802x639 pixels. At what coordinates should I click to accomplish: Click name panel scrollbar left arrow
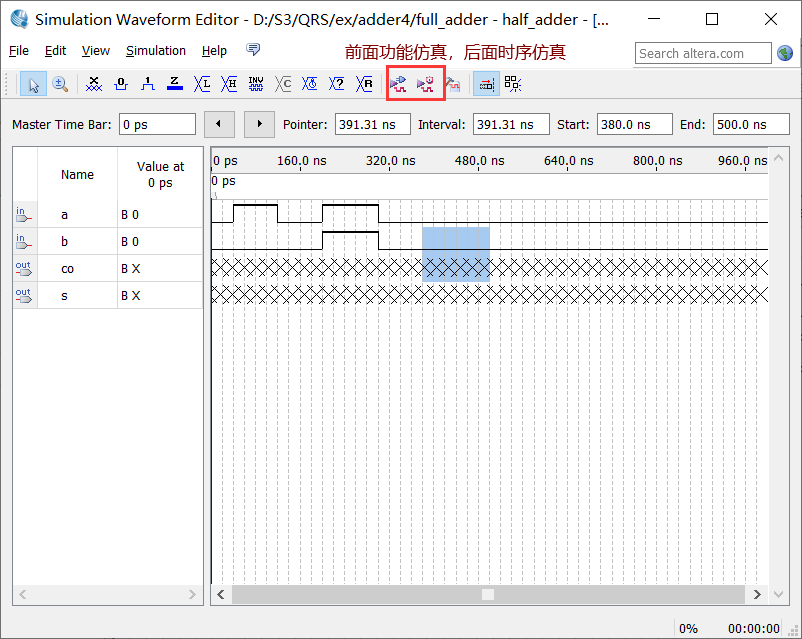click(23, 594)
